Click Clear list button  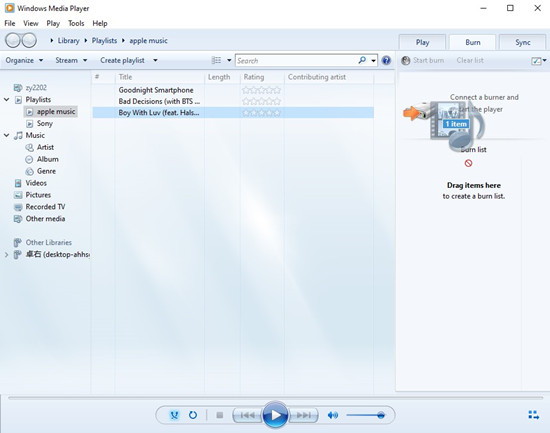(470, 60)
